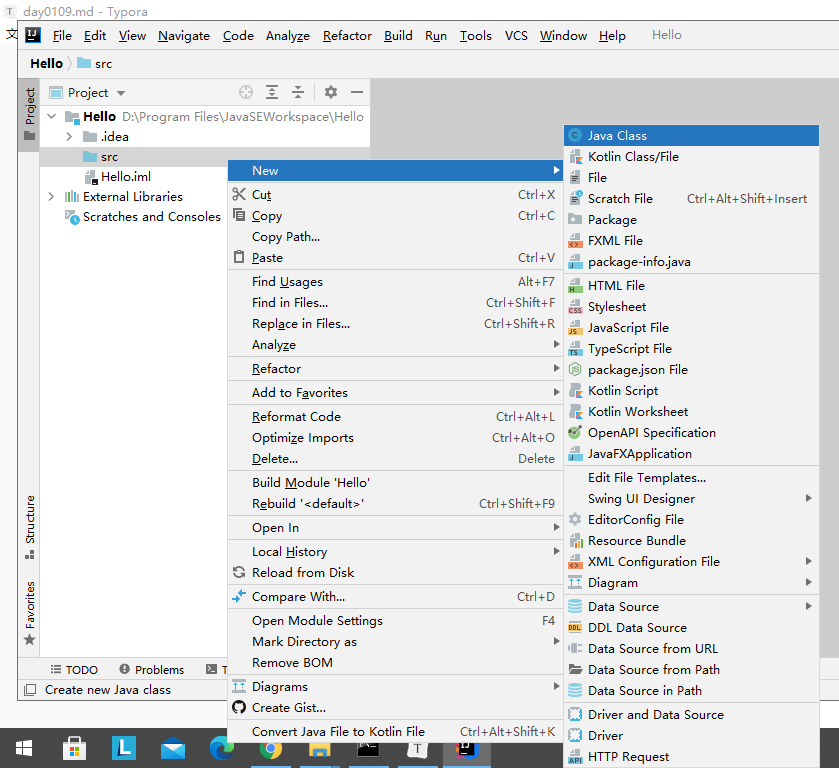Select the Hello.iml file in tree
Viewport: 839px width, 768px height.
[126, 177]
